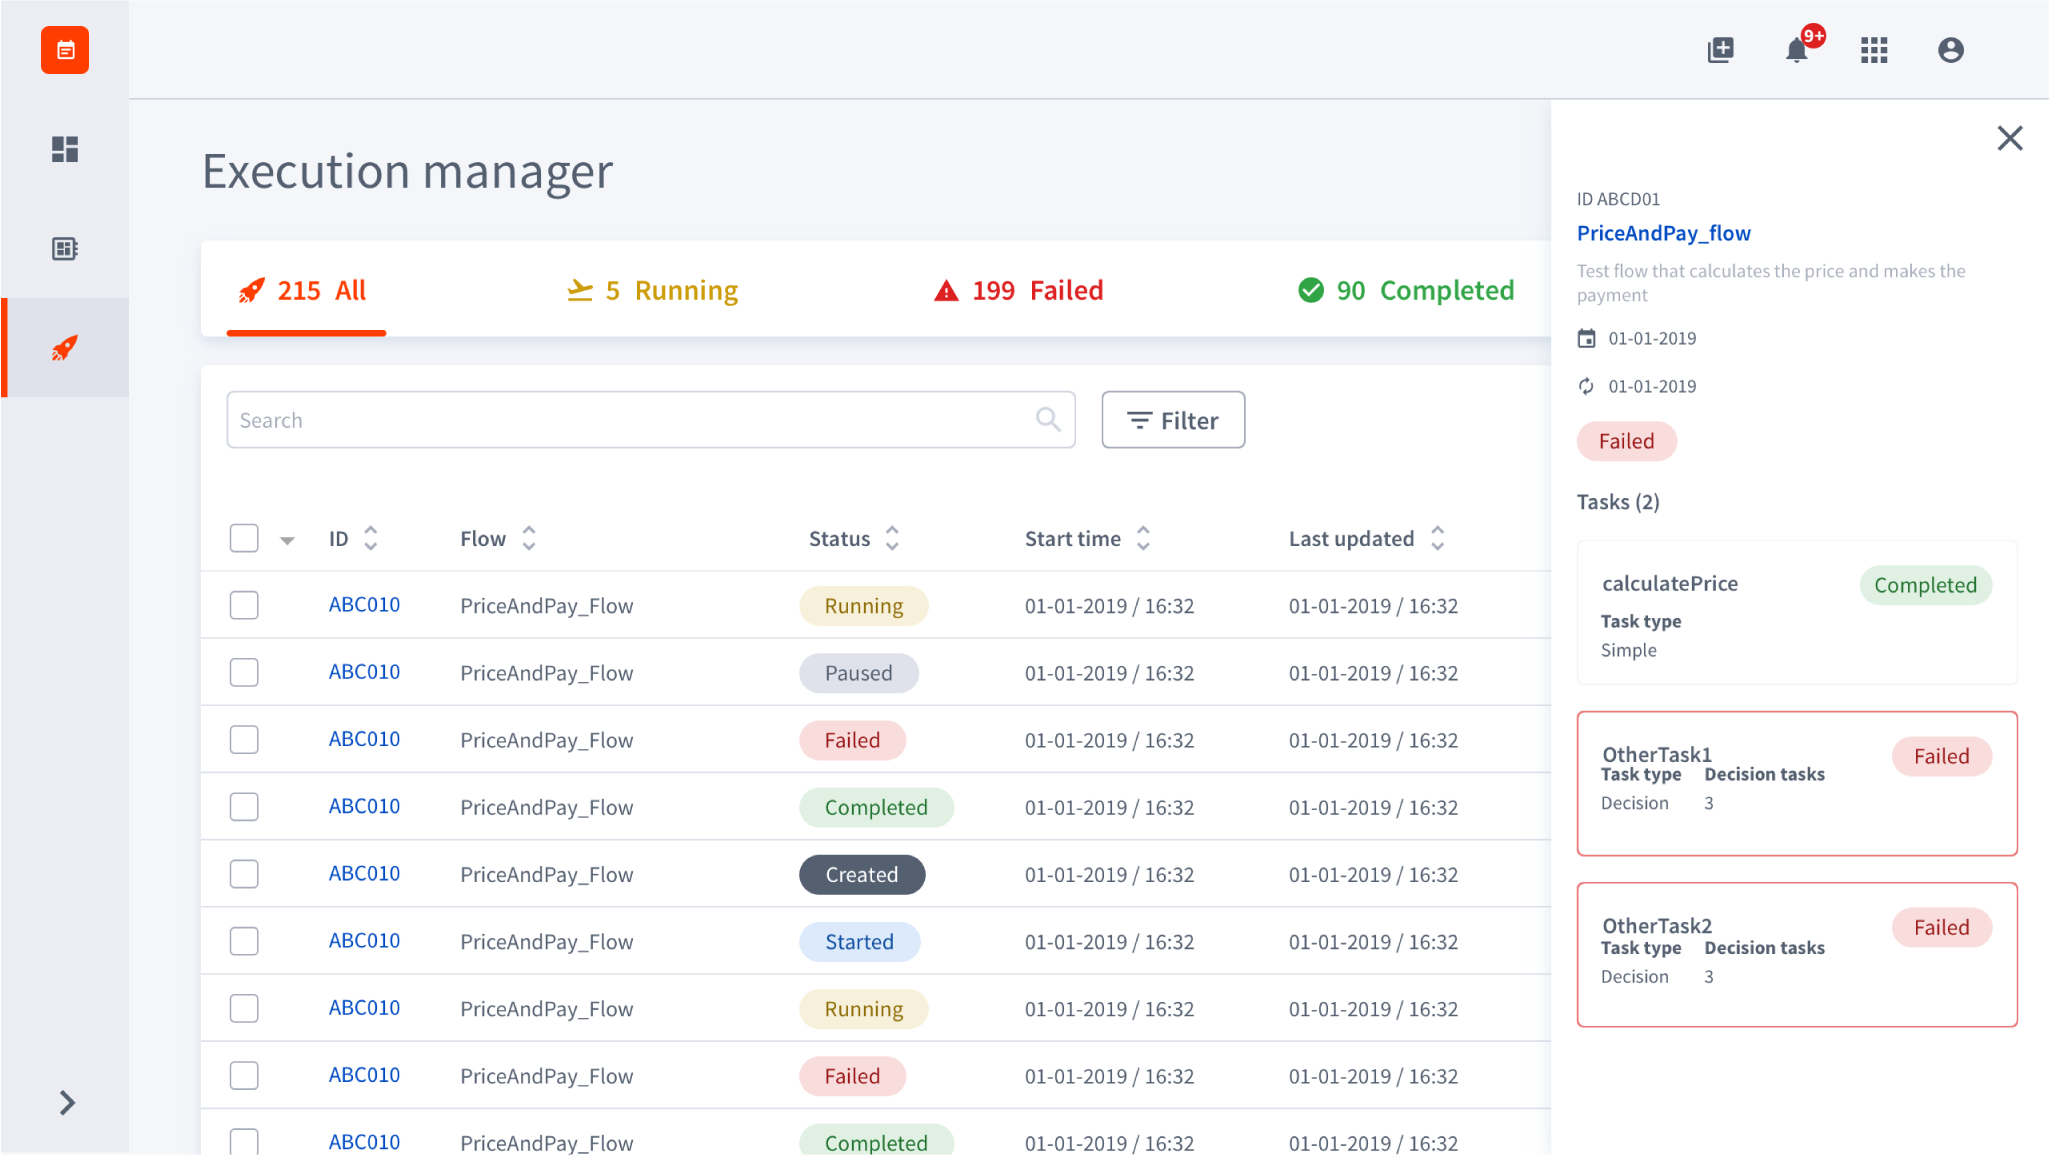The width and height of the screenshot is (2051, 1156).
Task: Toggle the select-all header checkbox
Action: tap(244, 538)
